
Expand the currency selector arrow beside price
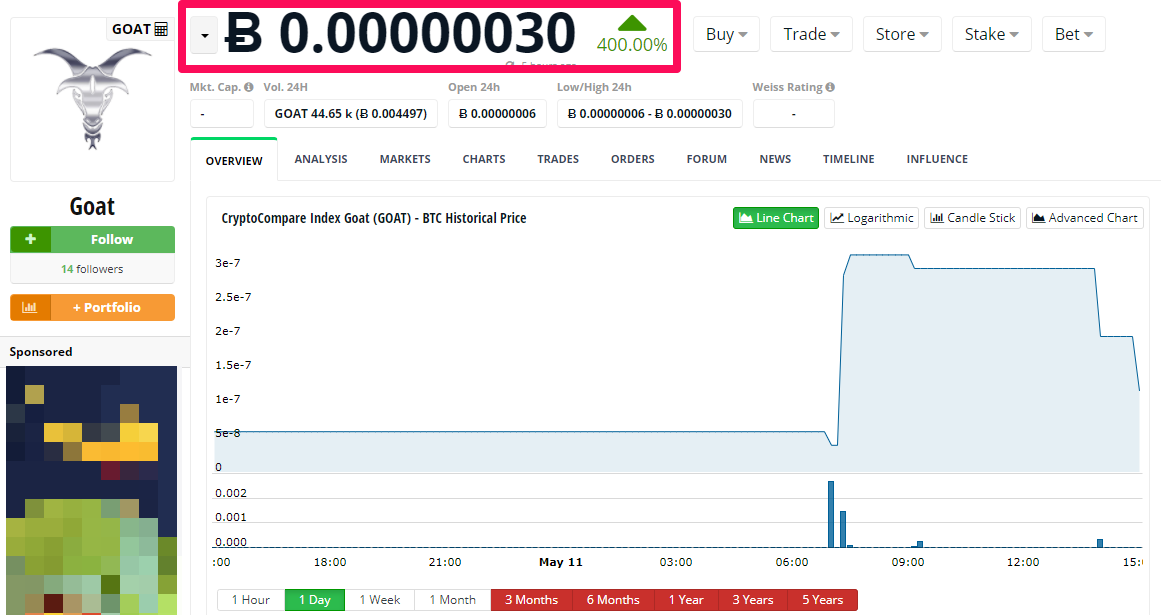204,36
